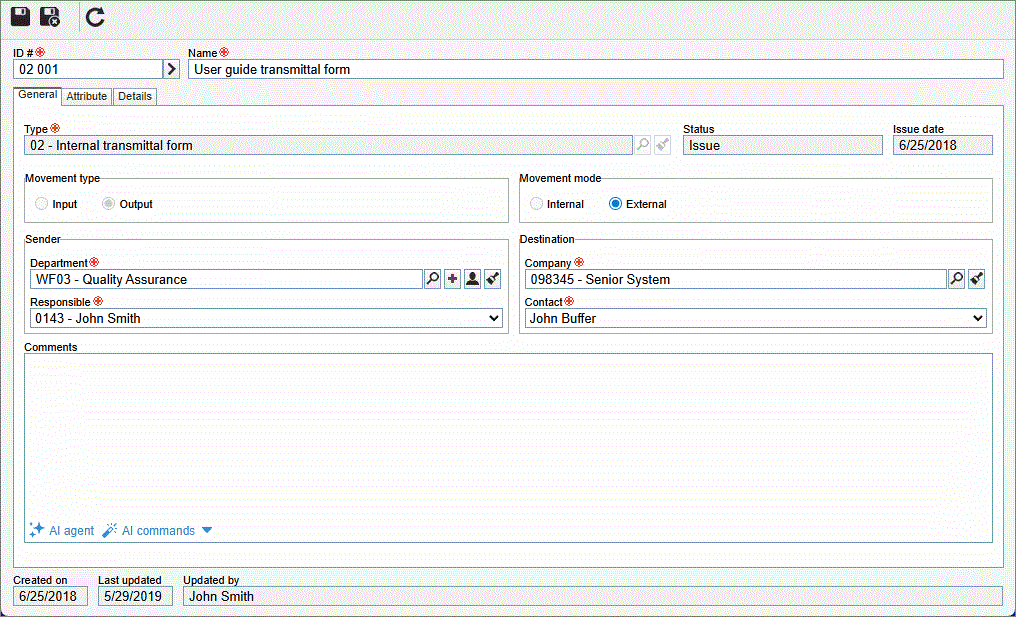This screenshot has width=1016, height=617.
Task: Expand the Responsible dropdown list
Action: 493,319
